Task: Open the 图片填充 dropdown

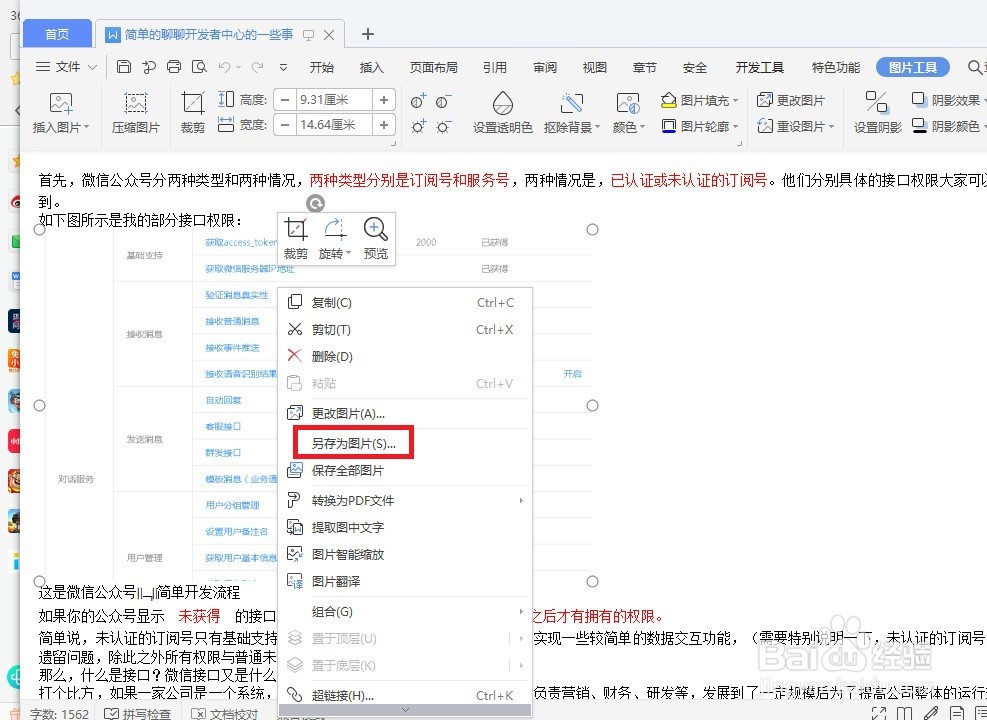Action: 735,101
